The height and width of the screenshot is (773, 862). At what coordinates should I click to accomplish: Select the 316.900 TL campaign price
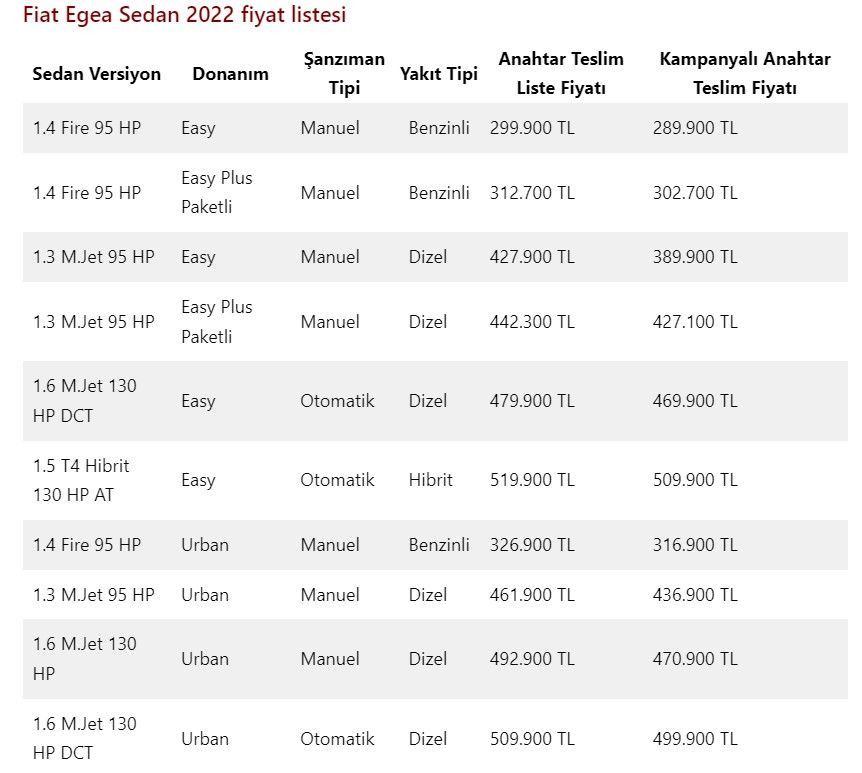pos(695,545)
